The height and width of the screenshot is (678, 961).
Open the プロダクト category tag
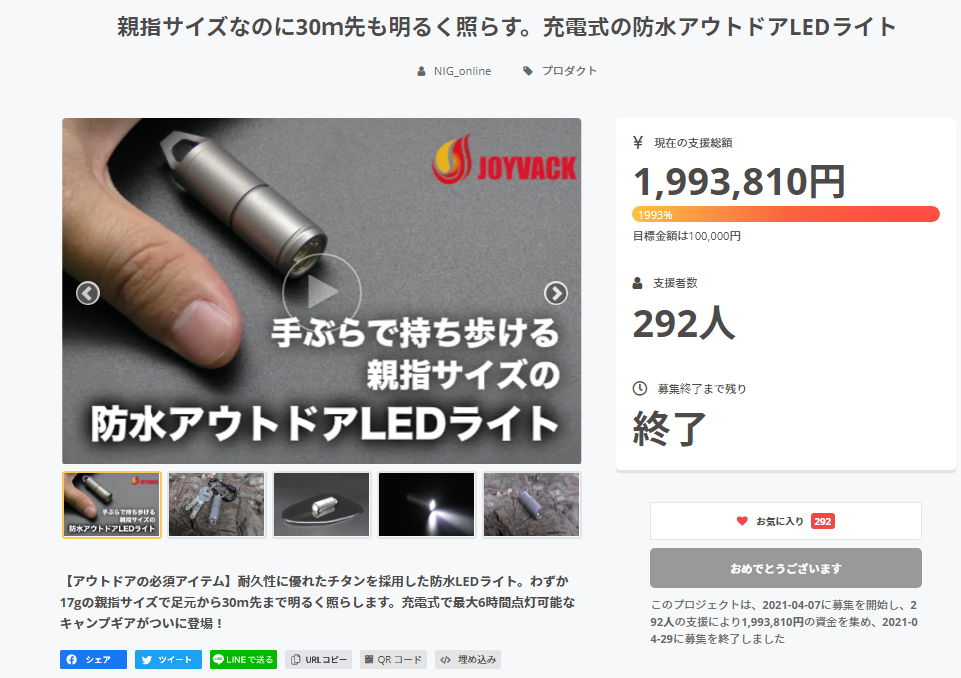(x=560, y=71)
